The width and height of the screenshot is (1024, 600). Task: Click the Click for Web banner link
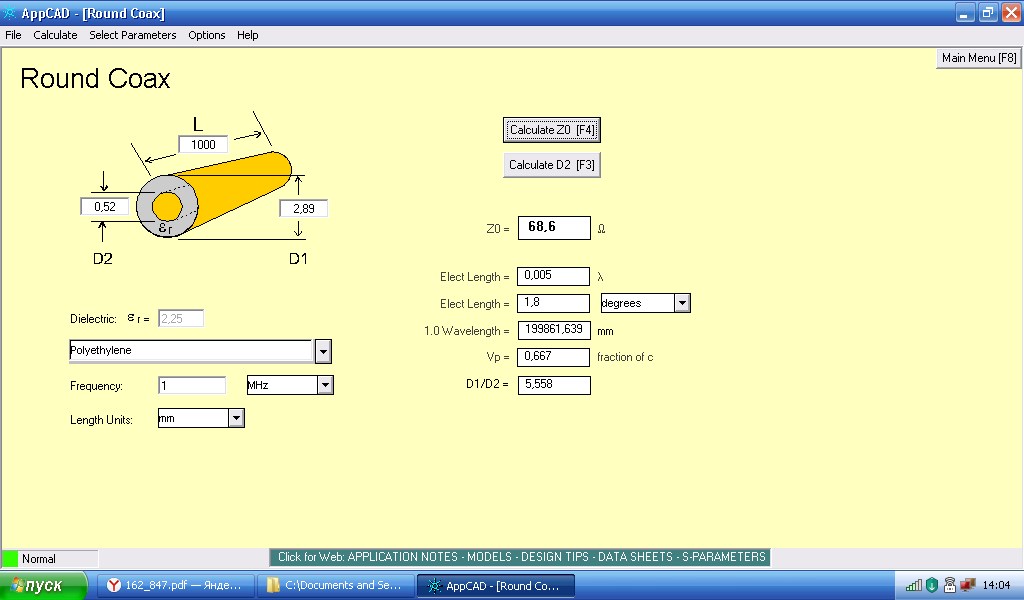tap(521, 557)
